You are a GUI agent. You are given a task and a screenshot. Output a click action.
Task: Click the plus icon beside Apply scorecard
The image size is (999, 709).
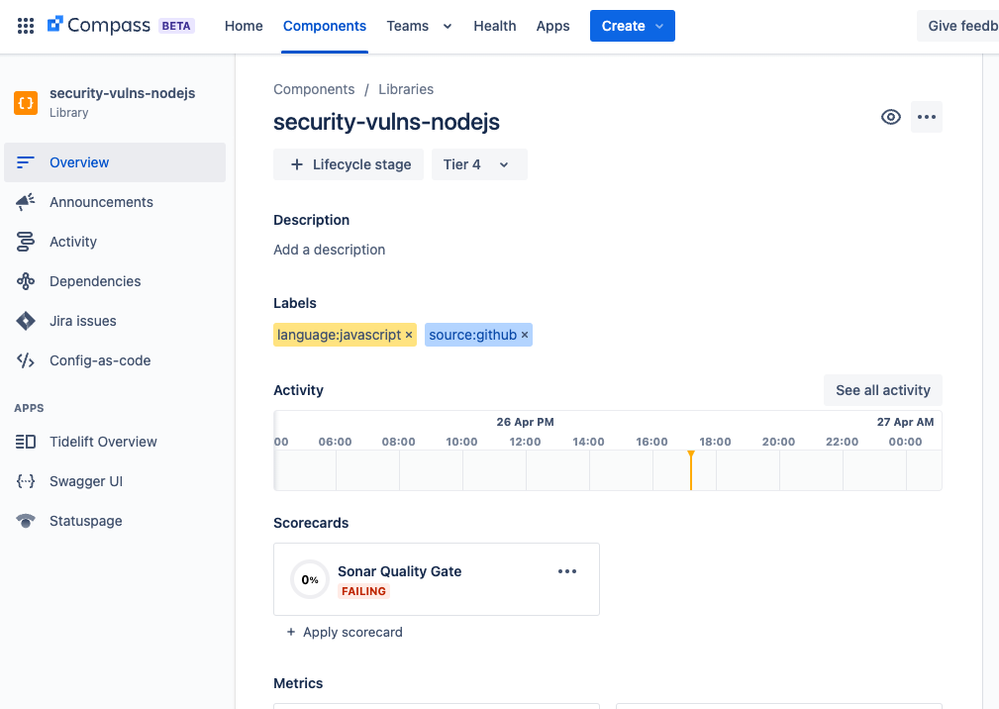[x=291, y=632]
